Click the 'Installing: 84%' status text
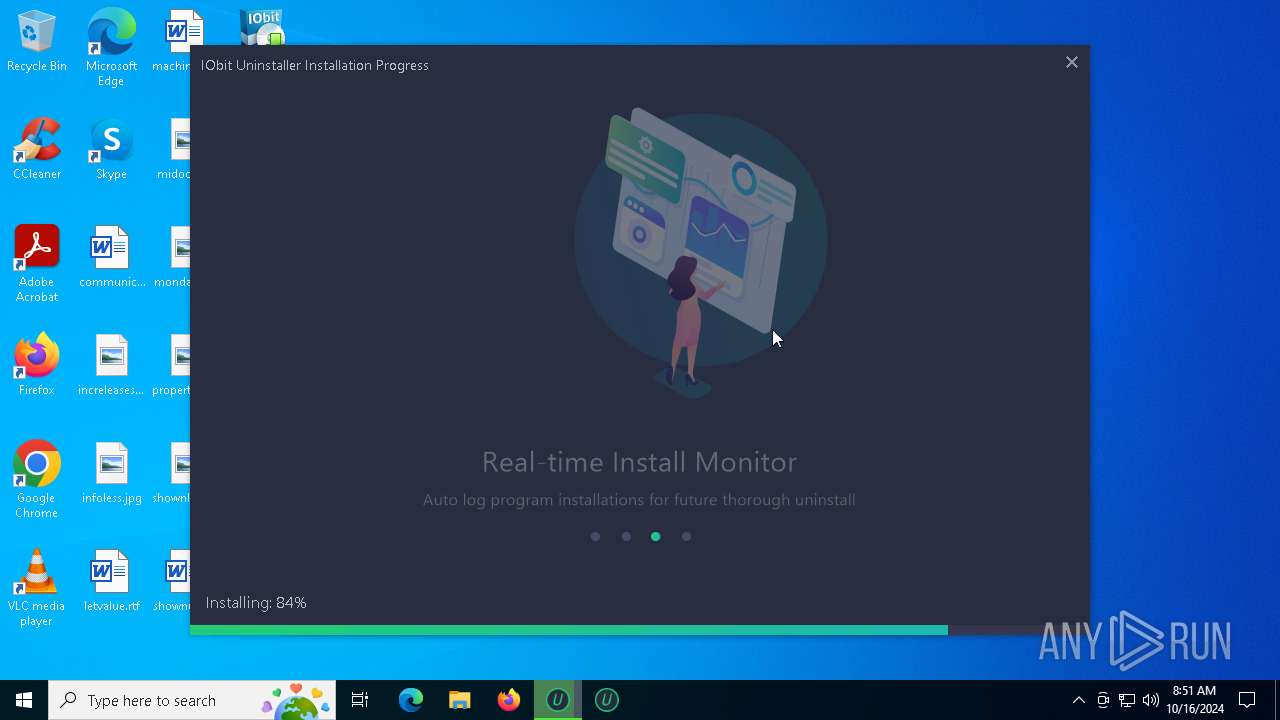Screen dimensions: 1280x720 pos(256,603)
